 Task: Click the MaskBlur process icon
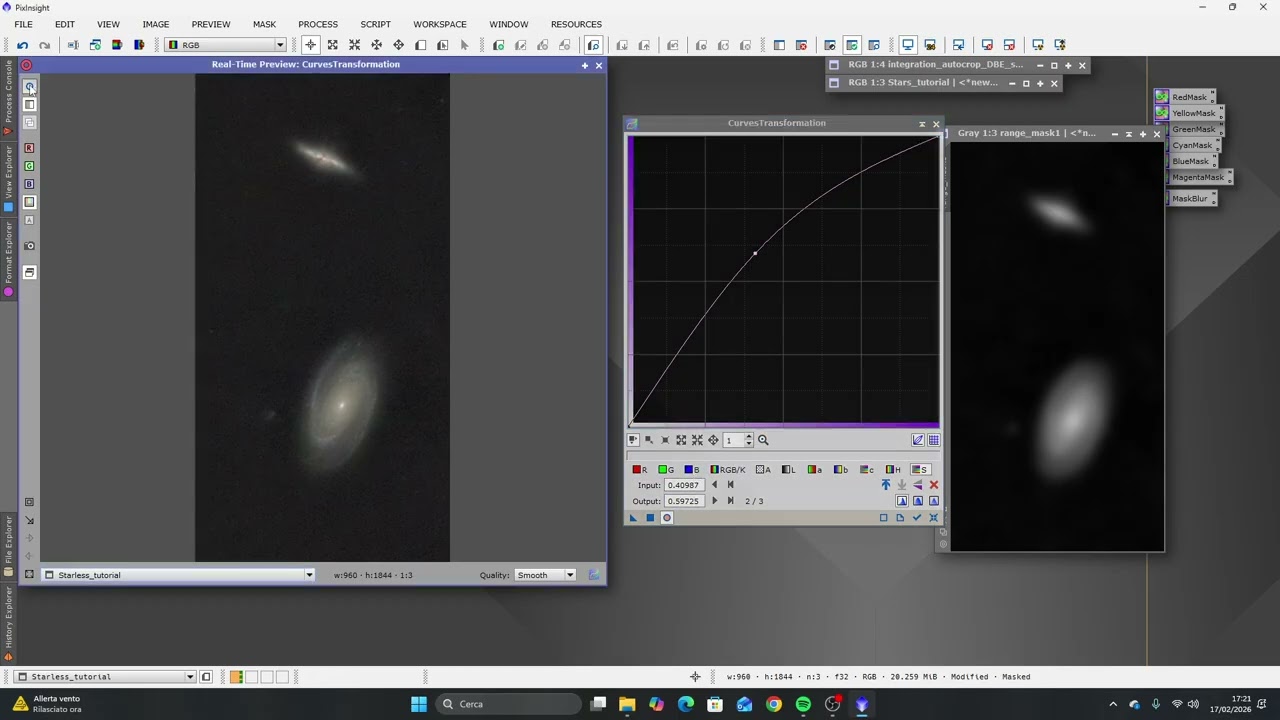(x=1190, y=199)
